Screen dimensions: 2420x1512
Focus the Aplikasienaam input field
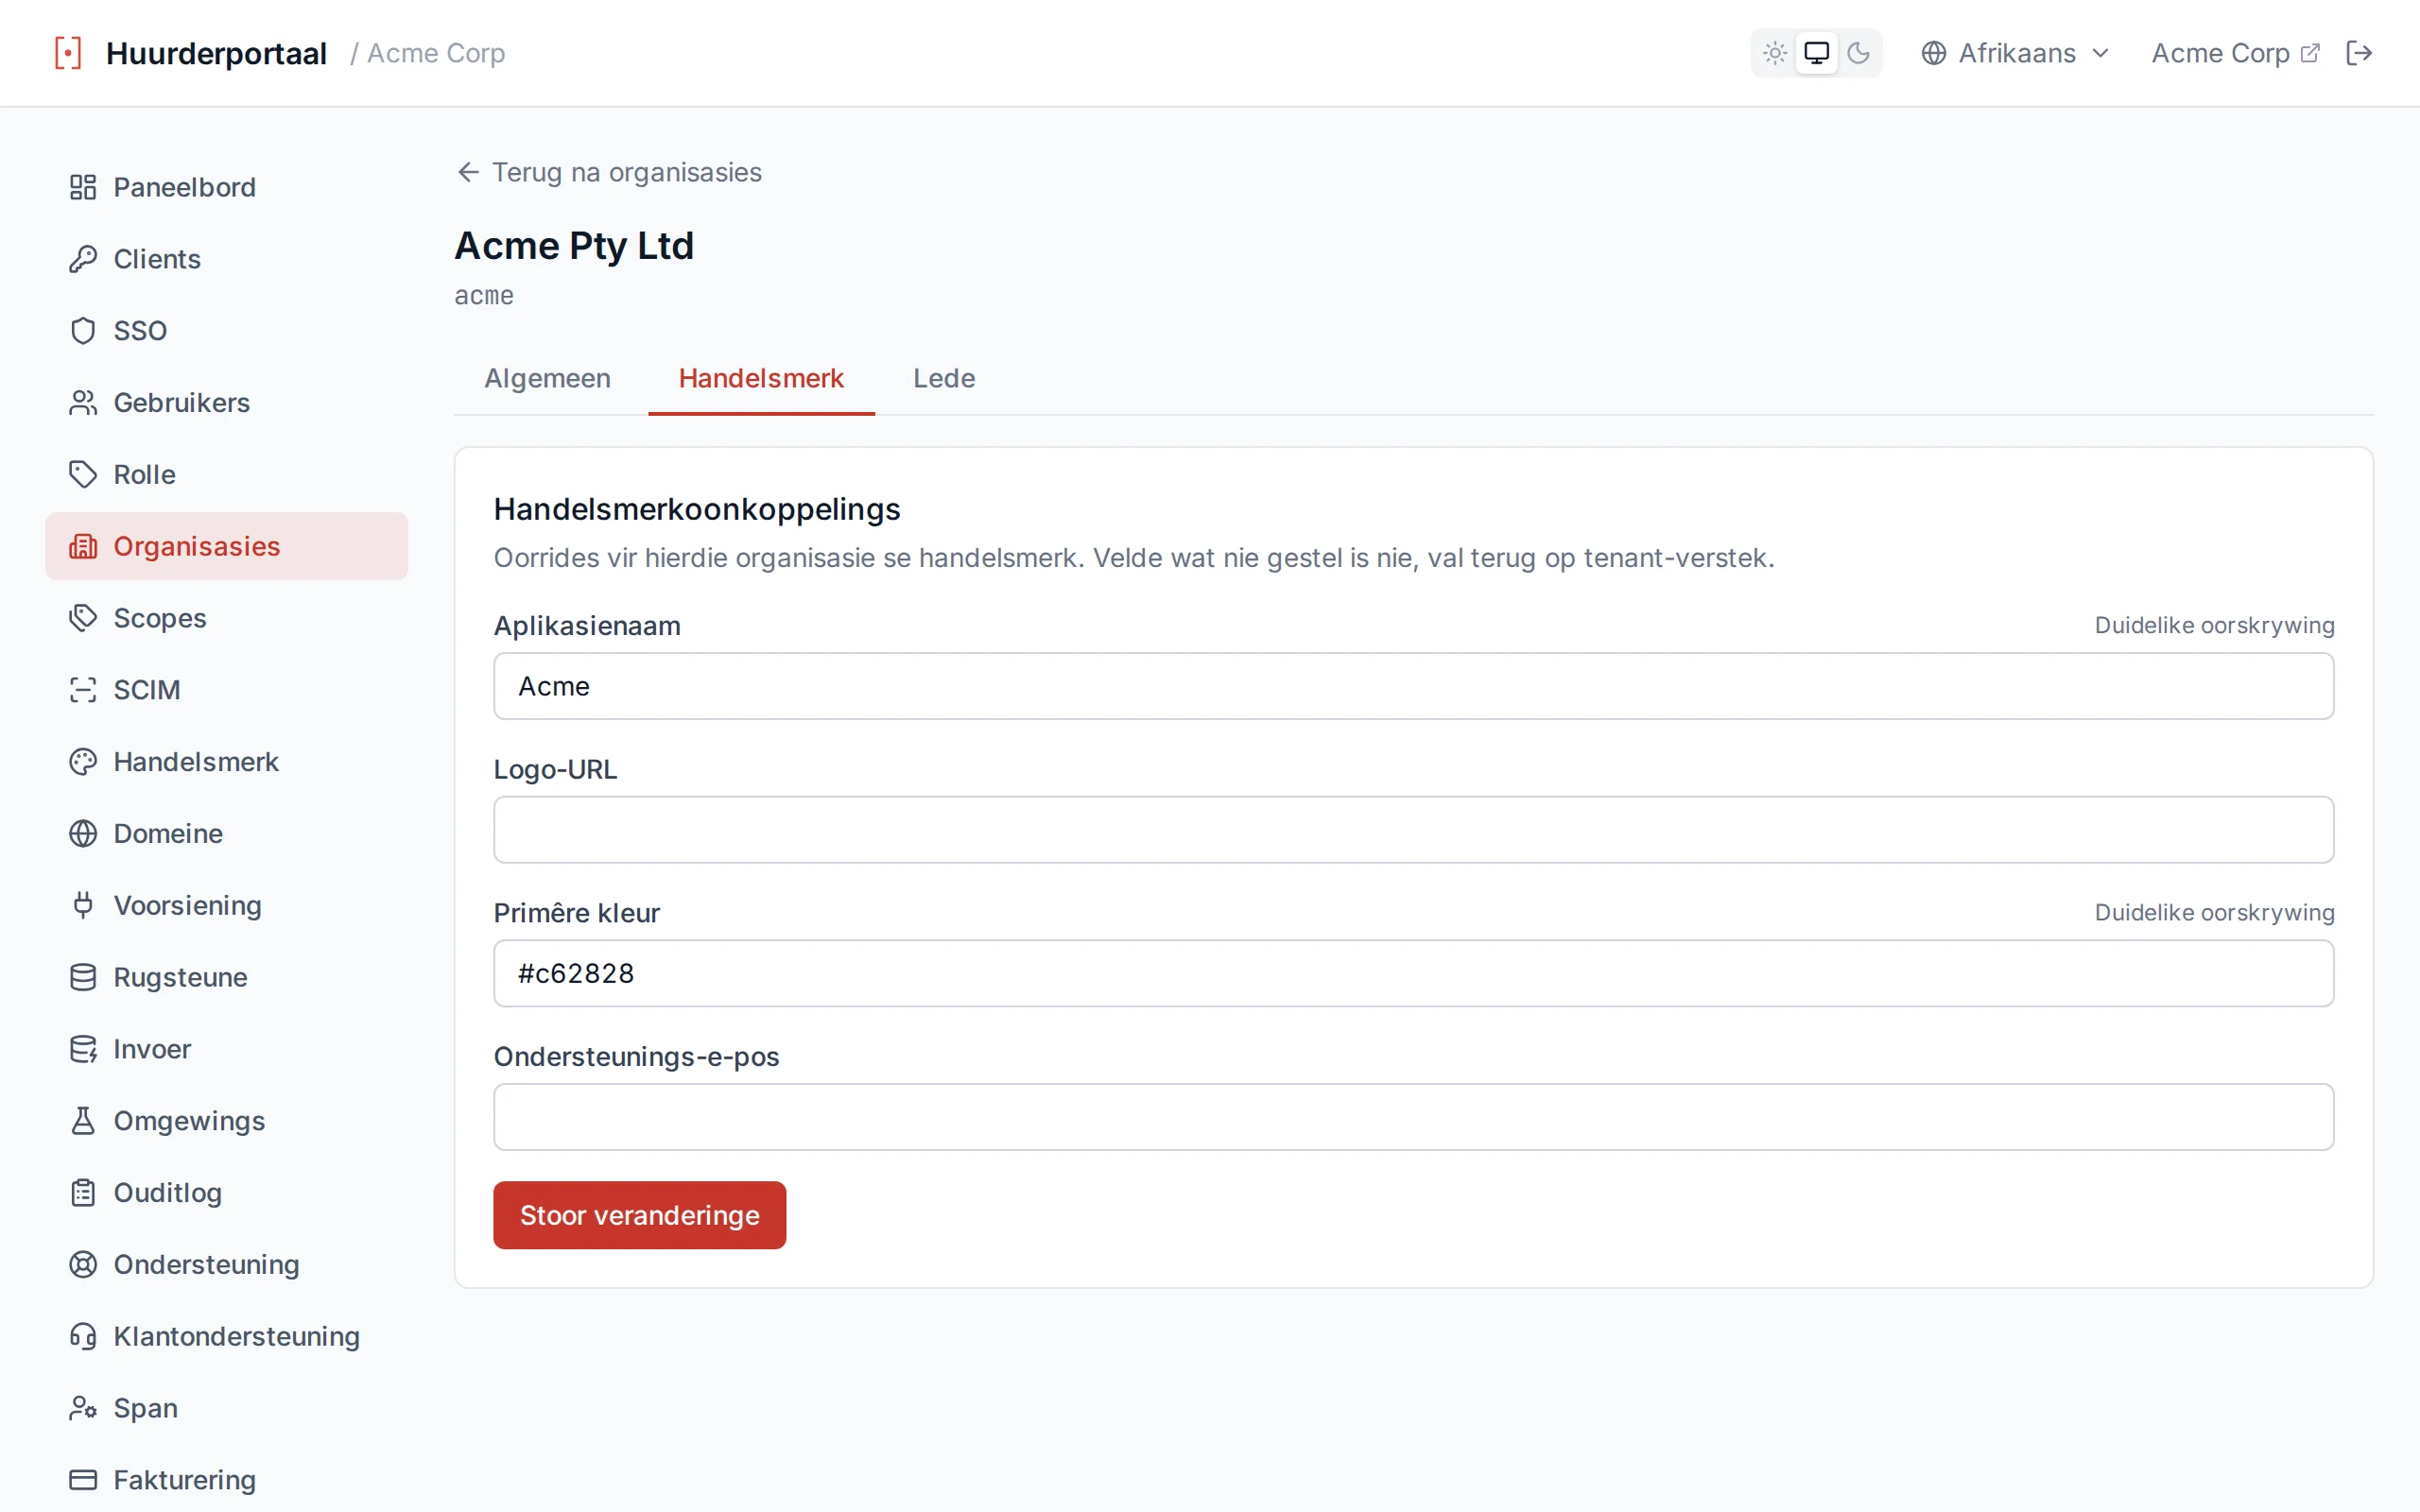(x=1414, y=686)
